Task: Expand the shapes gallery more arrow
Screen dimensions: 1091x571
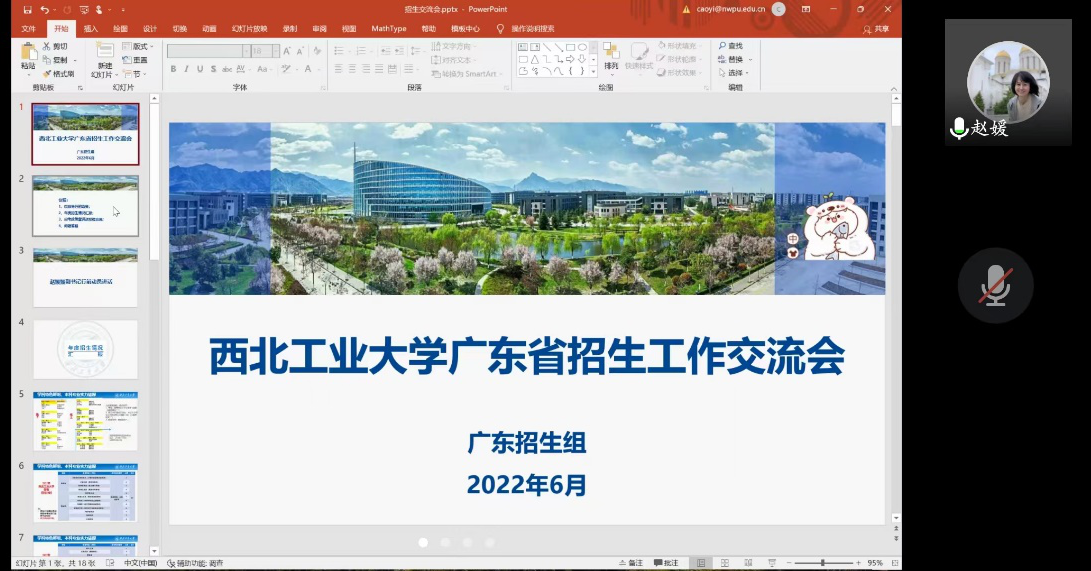Action: pyautogui.click(x=594, y=72)
